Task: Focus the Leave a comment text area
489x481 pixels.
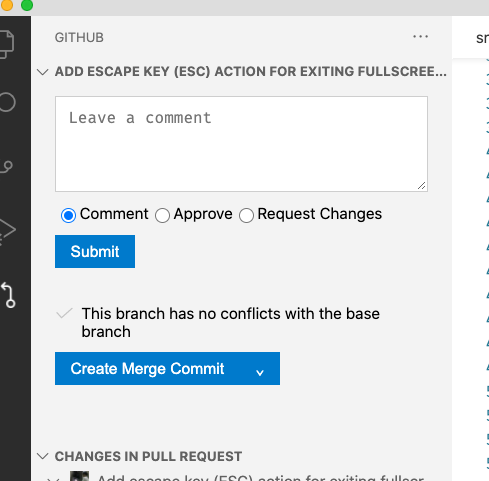Action: coord(241,144)
